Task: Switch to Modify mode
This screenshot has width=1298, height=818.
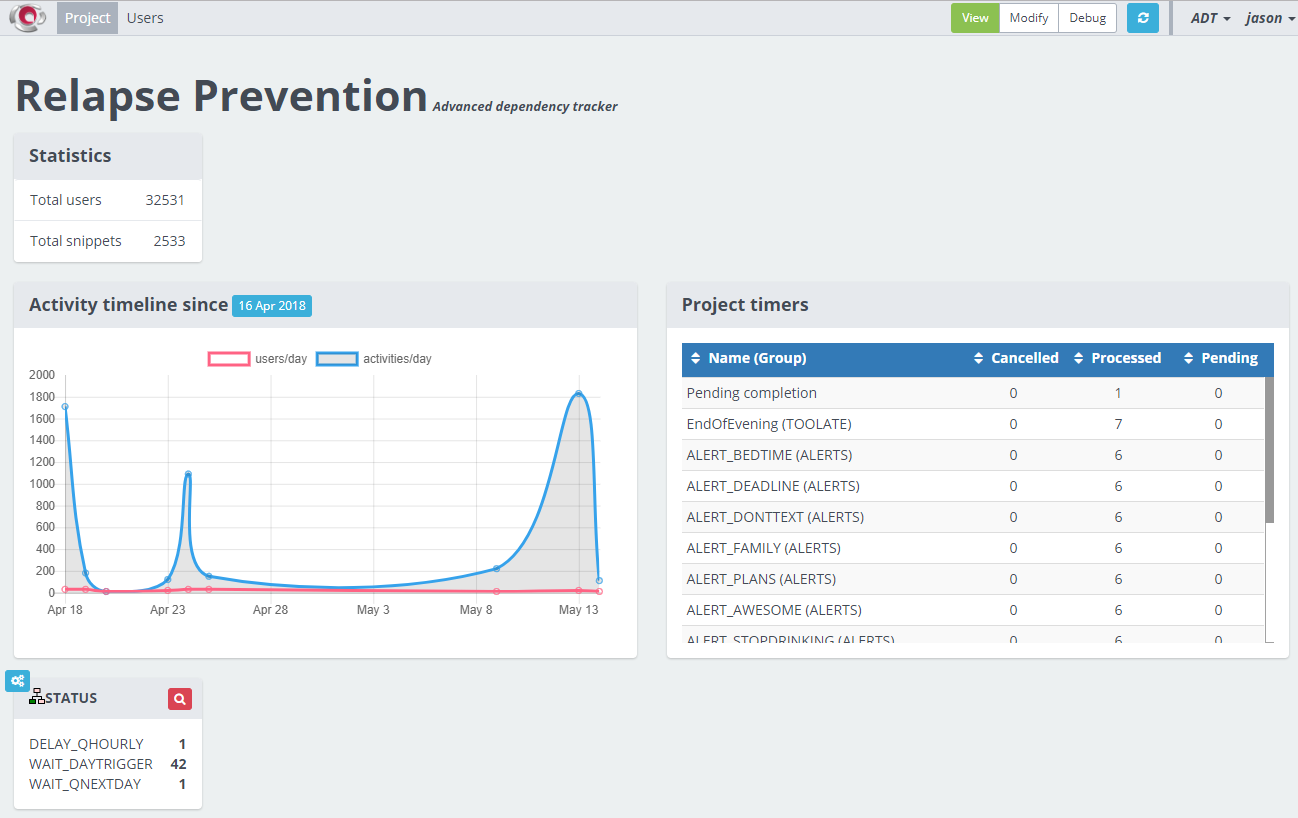Action: pyautogui.click(x=1029, y=18)
